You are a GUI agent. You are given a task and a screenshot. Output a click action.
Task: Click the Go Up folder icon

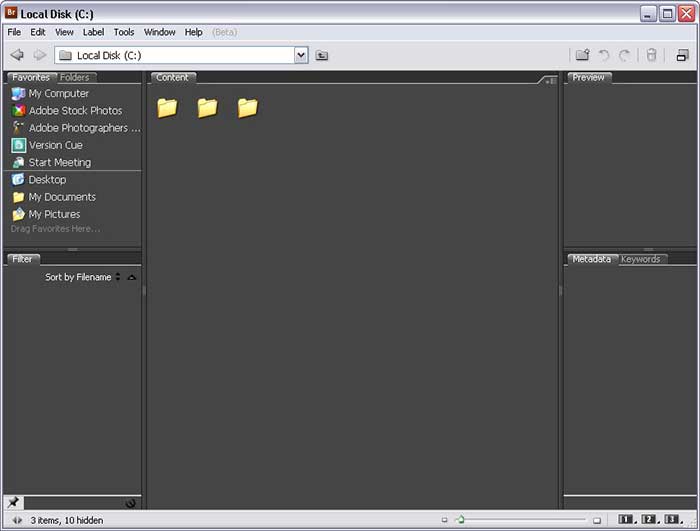[322, 55]
